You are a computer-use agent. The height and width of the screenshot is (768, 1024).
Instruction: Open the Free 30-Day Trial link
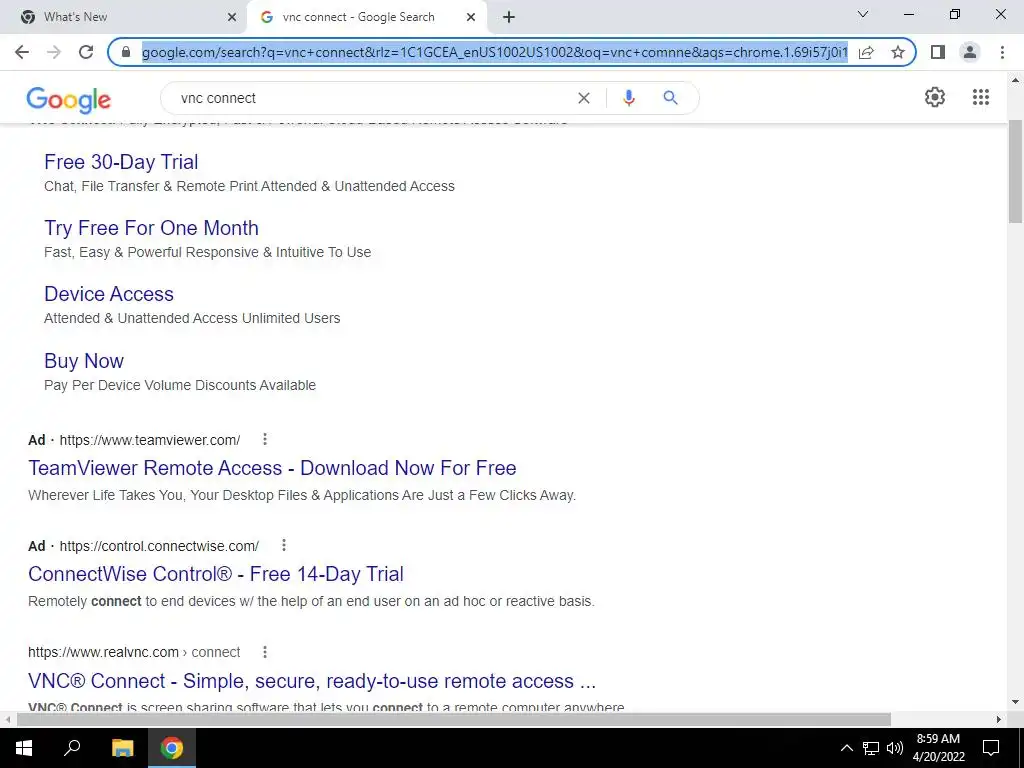click(121, 161)
